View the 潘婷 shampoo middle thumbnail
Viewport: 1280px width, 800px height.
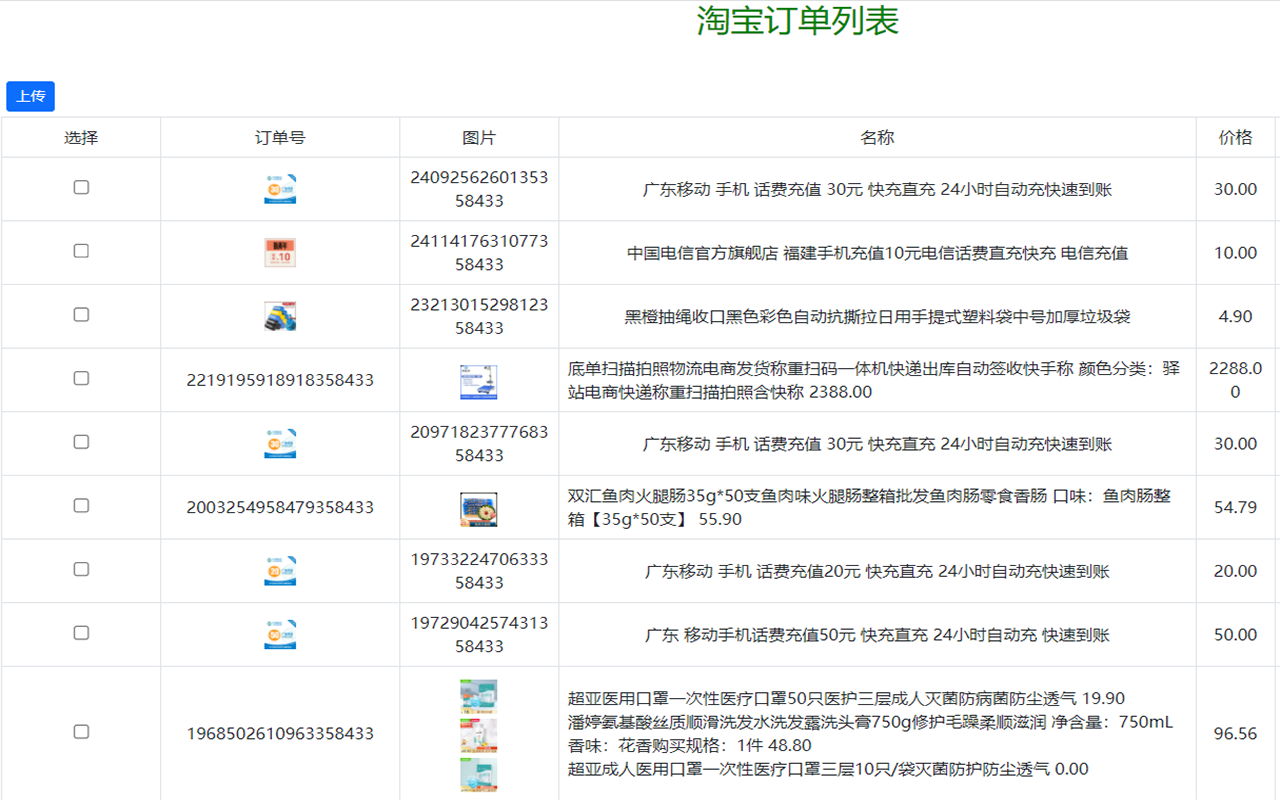pyautogui.click(x=479, y=735)
